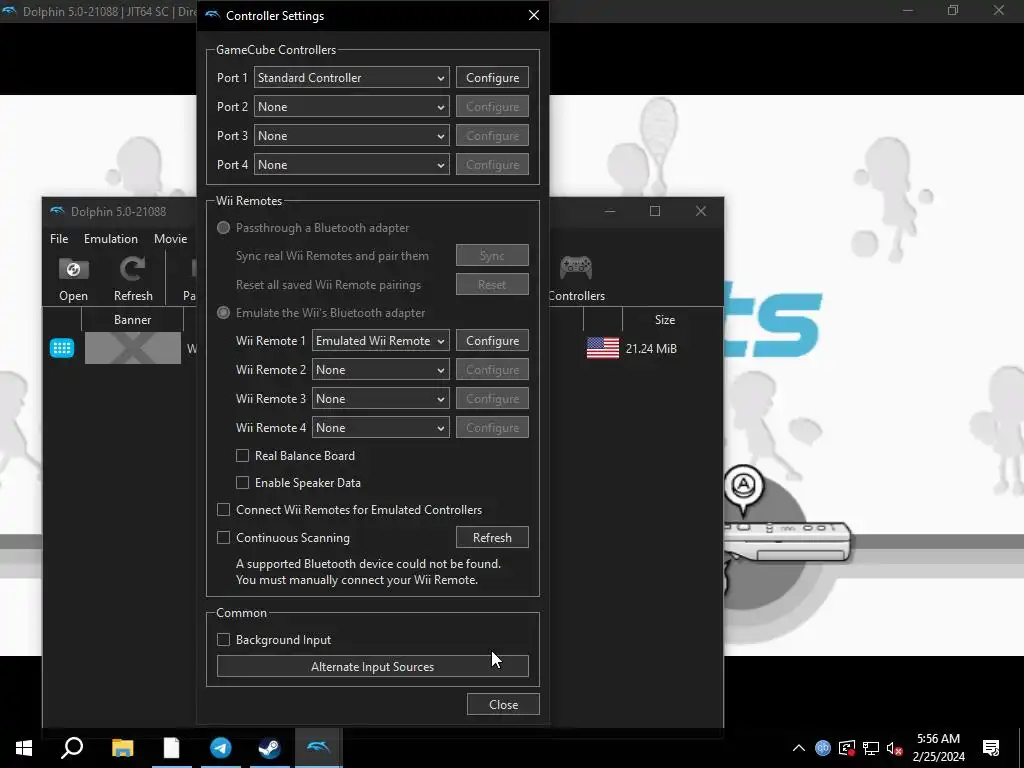
Task: Open Telegram from taskbar
Action: [221, 748]
